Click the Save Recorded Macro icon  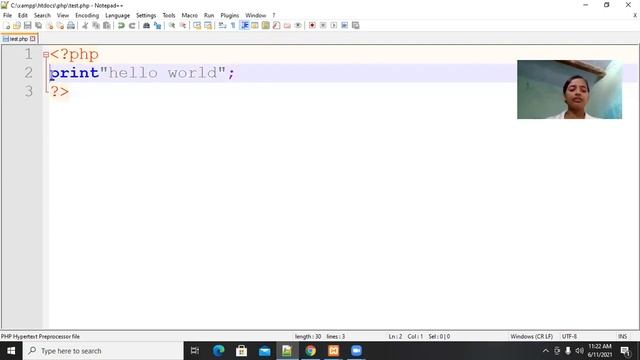click(x=356, y=25)
